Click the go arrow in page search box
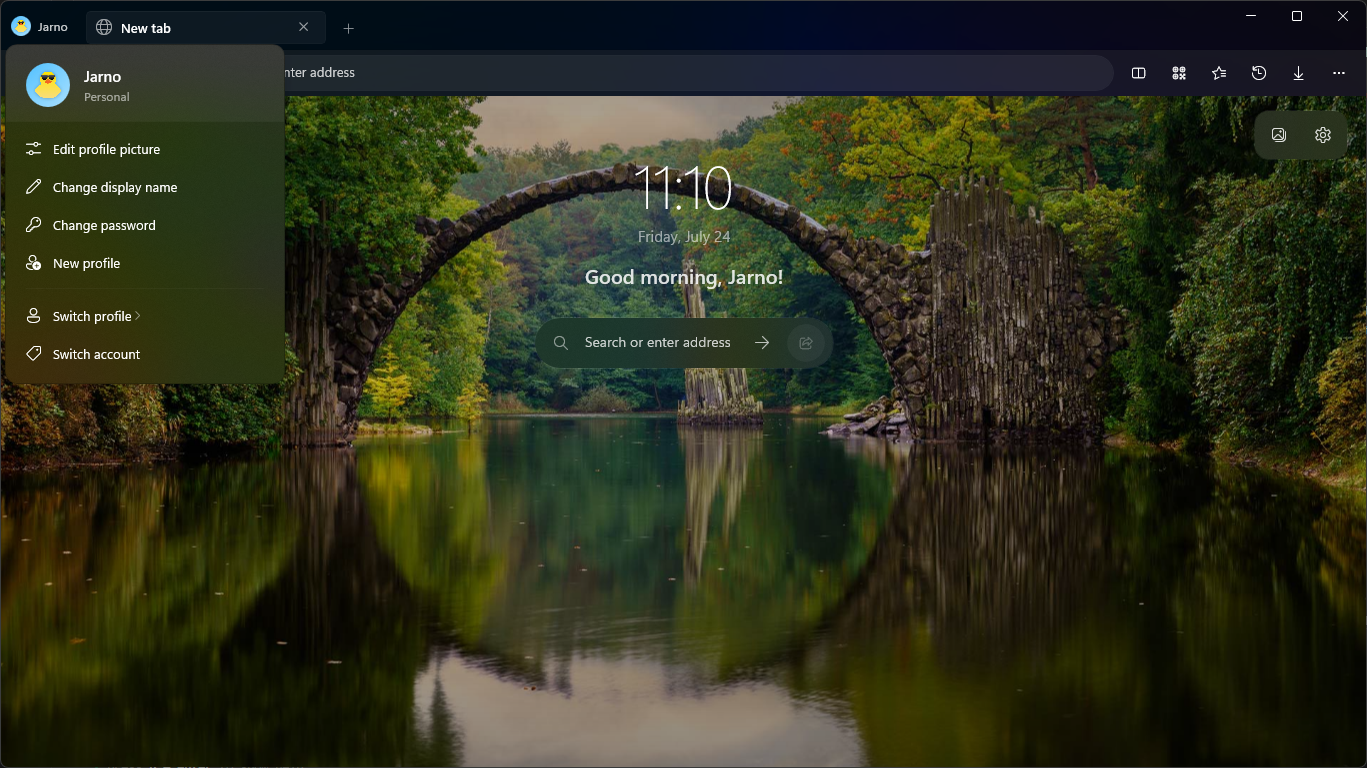1367x768 pixels. pyautogui.click(x=762, y=343)
